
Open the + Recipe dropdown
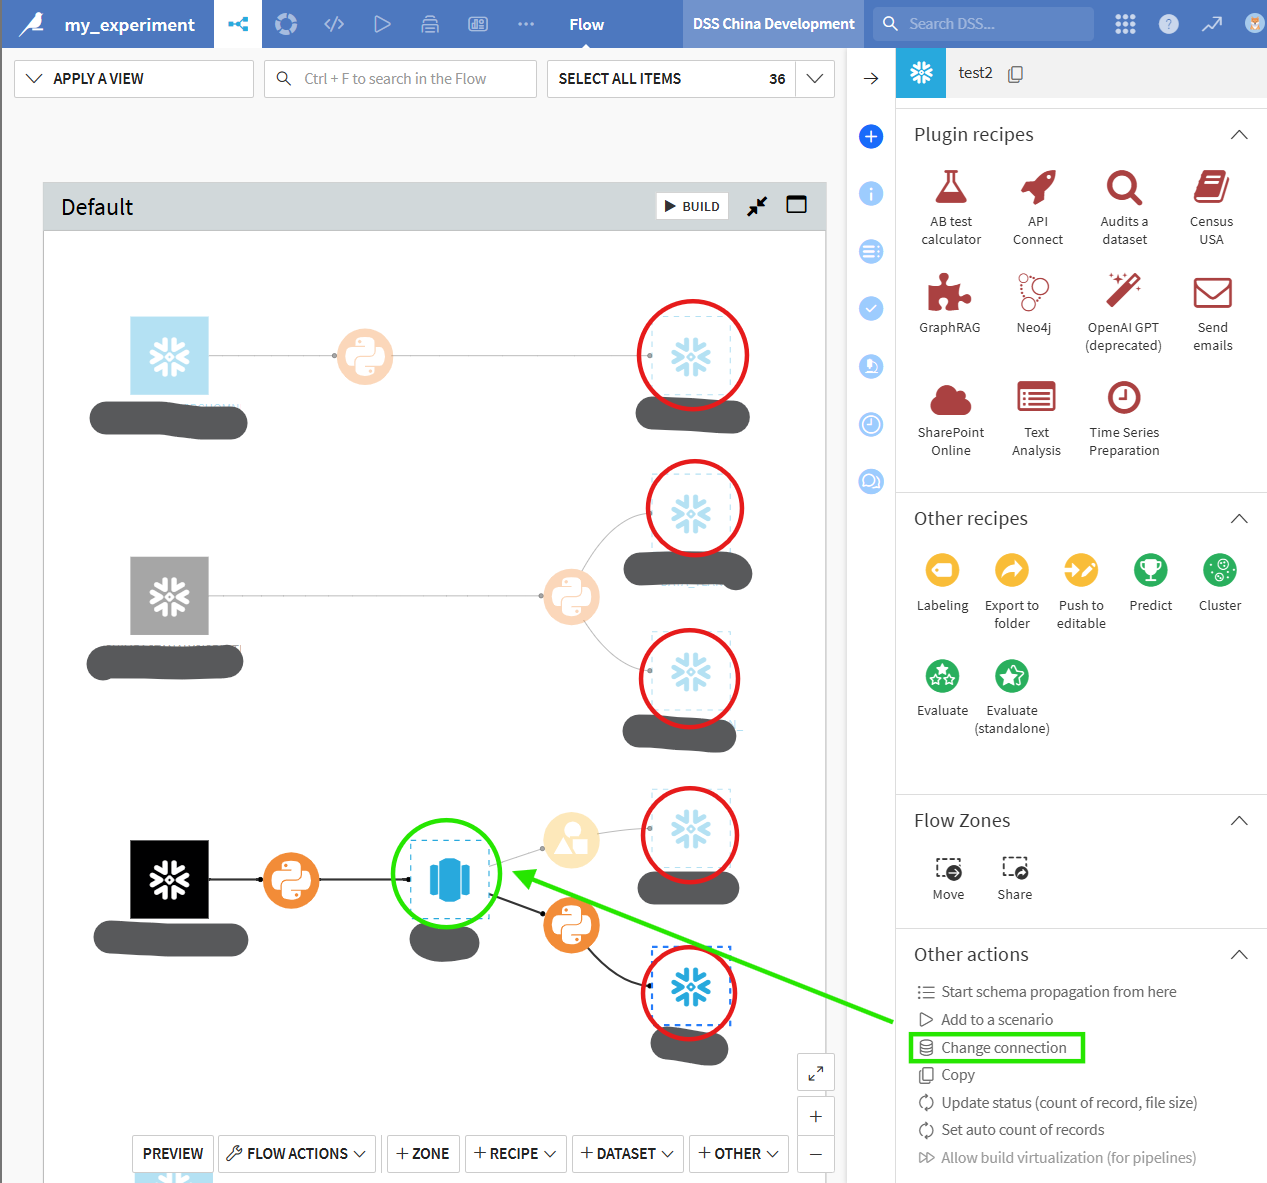[515, 1153]
